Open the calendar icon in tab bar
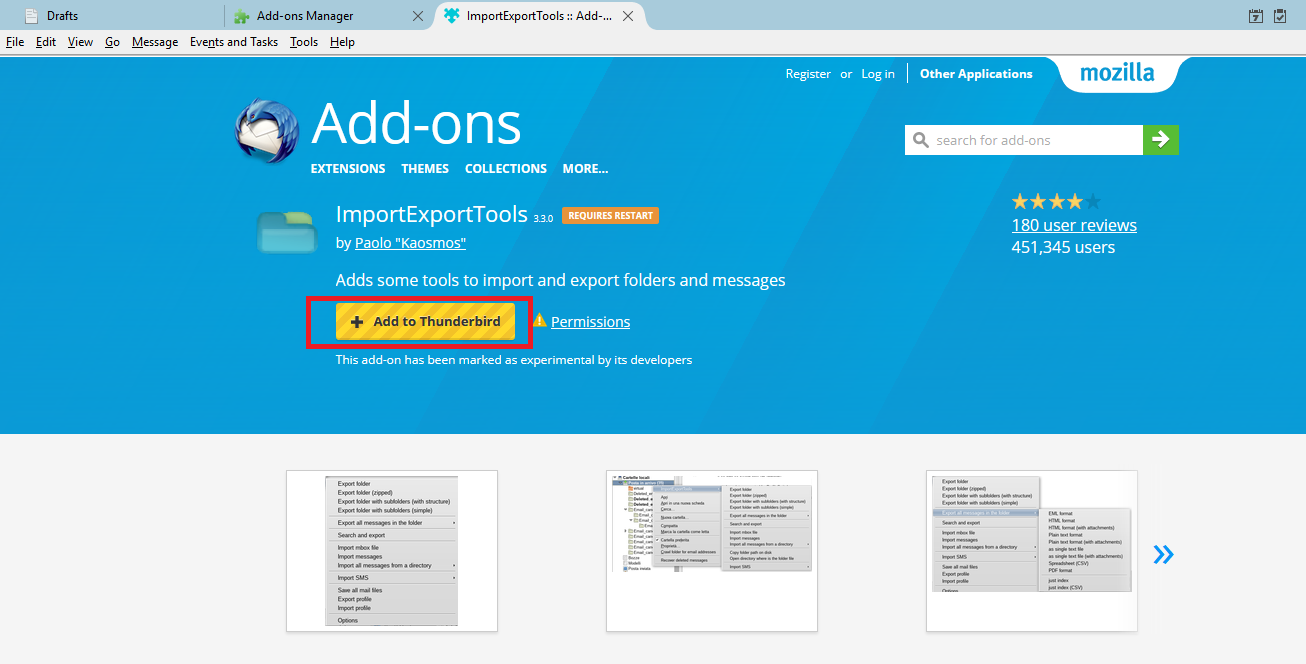This screenshot has width=1306, height=664. [1256, 16]
